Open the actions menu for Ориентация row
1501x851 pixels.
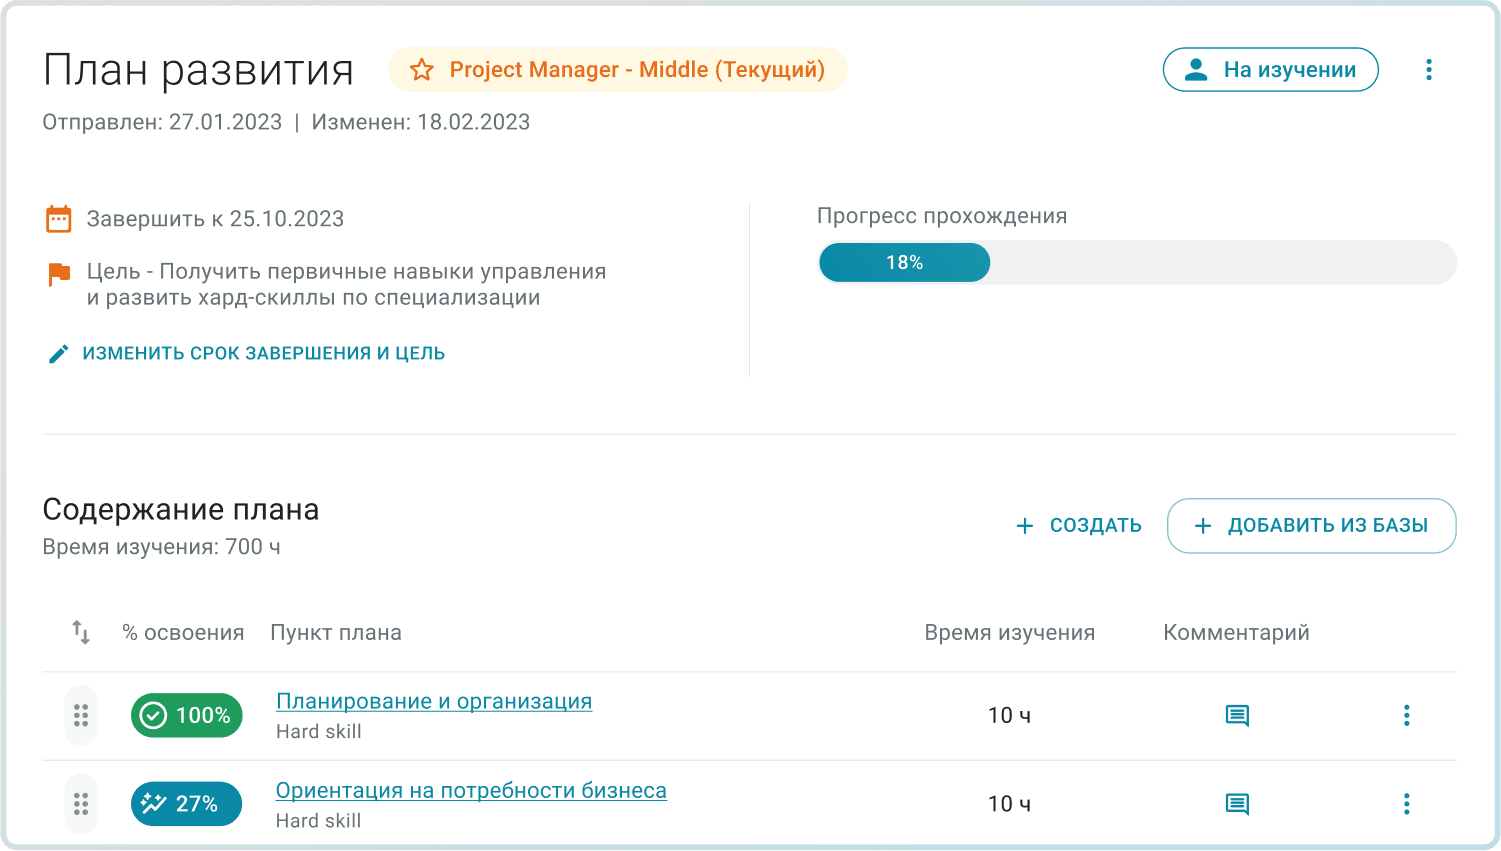click(x=1406, y=803)
